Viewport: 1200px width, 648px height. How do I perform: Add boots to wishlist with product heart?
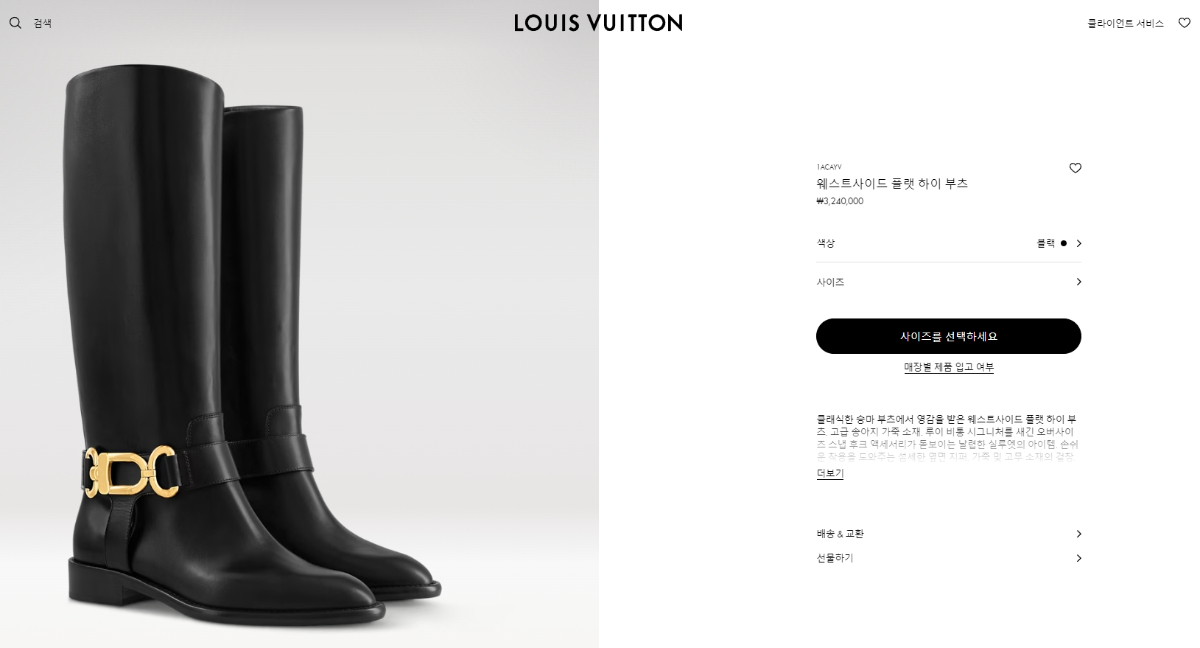[x=1075, y=168]
